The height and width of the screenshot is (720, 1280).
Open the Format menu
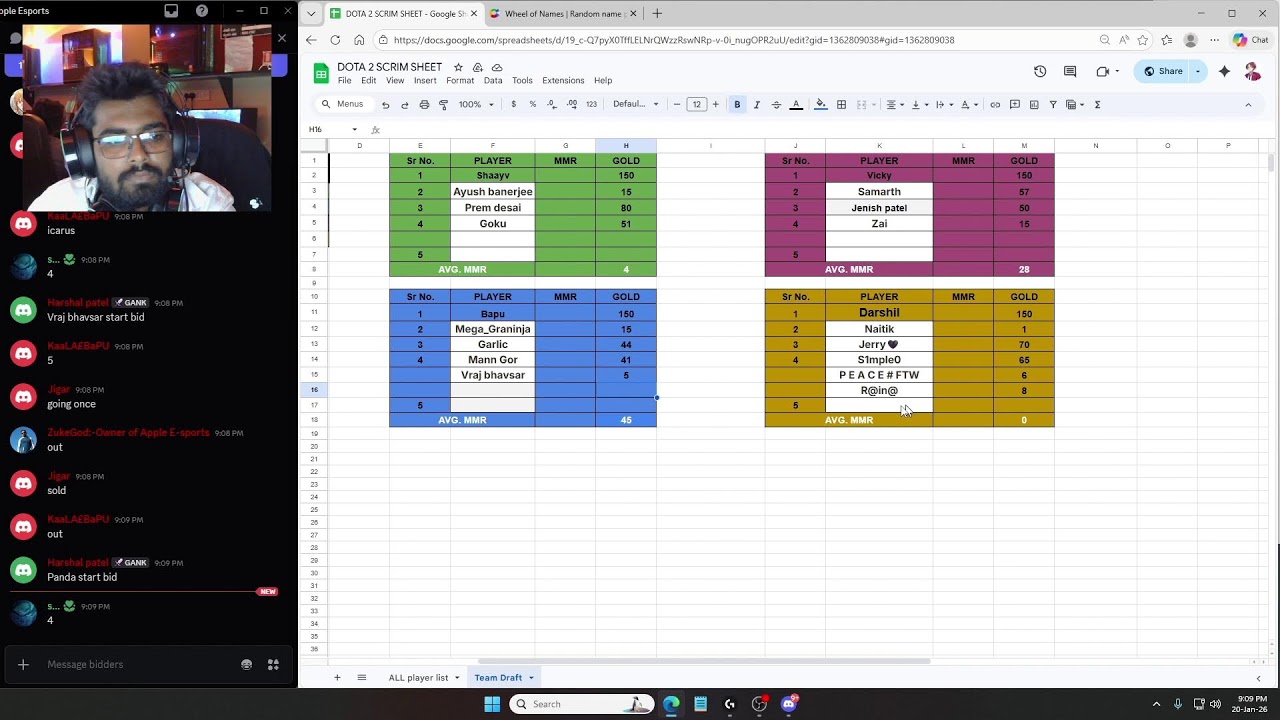pos(460,81)
